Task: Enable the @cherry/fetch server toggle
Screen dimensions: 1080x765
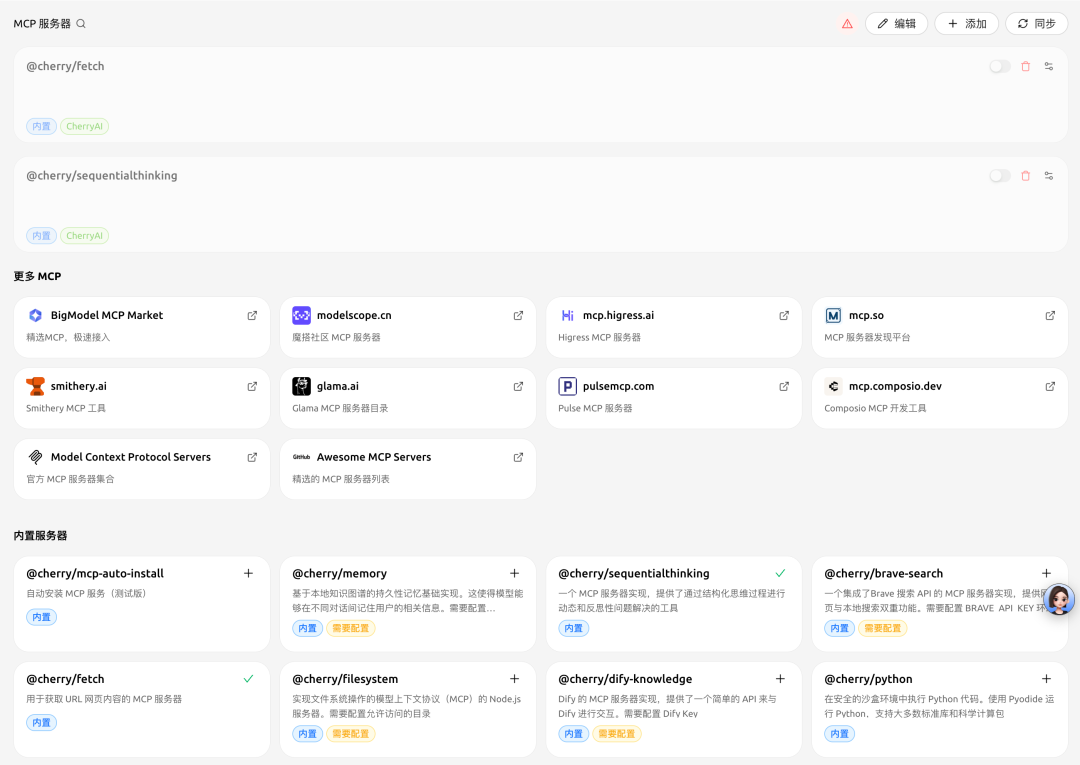Action: (999, 66)
